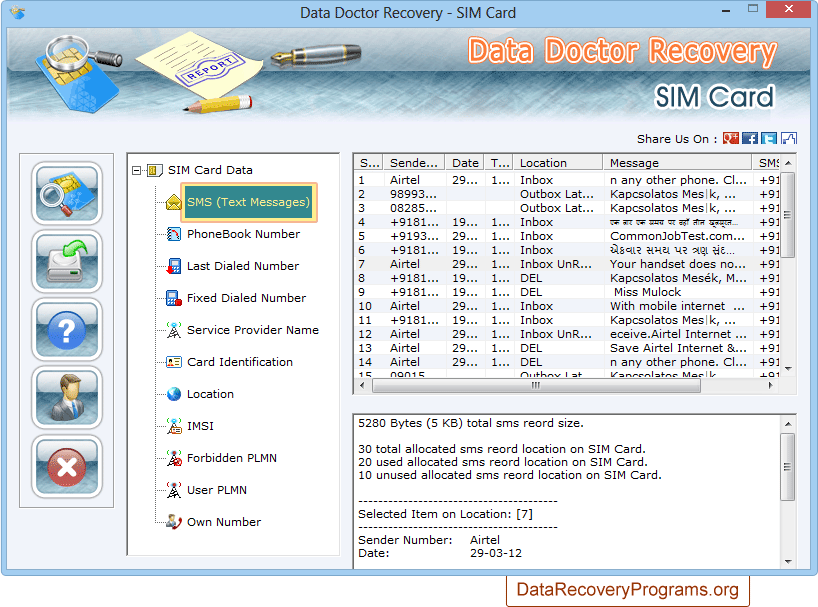Share on Facebook icon

click(x=750, y=138)
